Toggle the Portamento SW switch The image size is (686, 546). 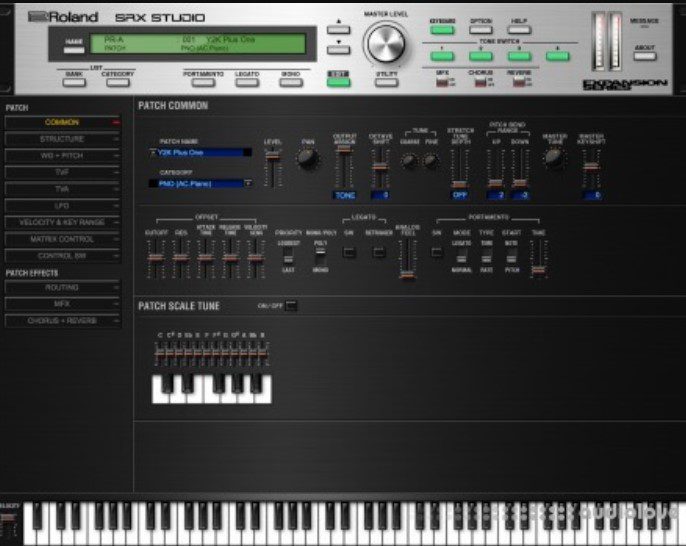[437, 252]
